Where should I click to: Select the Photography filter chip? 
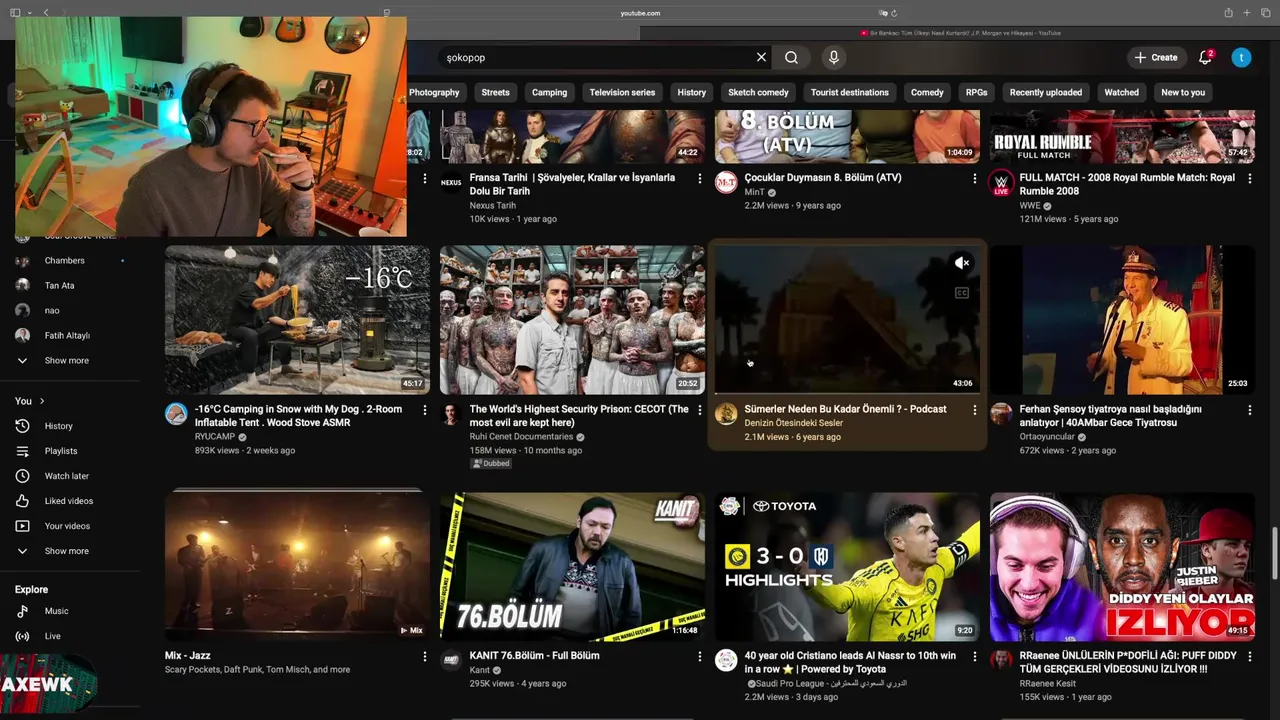434,92
